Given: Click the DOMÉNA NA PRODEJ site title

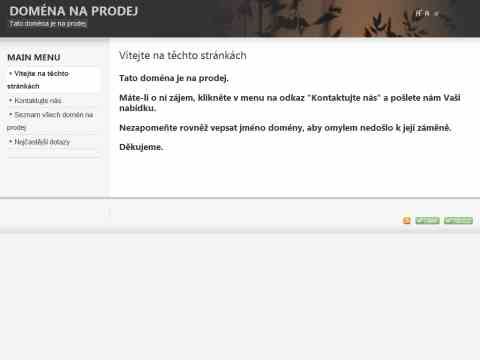Looking at the screenshot, I should (x=74, y=11).
